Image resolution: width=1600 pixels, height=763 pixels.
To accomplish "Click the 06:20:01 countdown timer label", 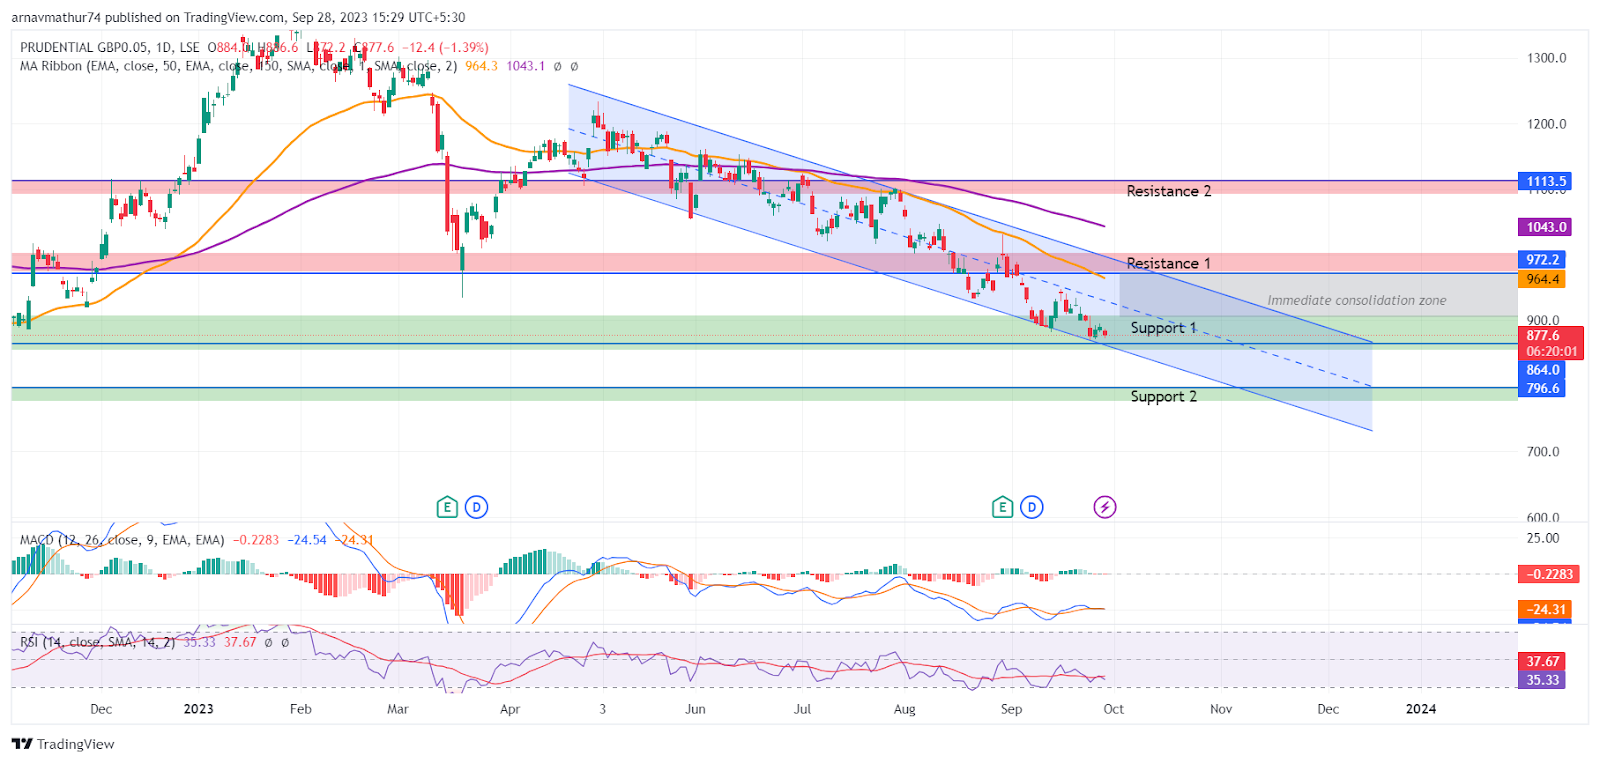I will 1551,351.
